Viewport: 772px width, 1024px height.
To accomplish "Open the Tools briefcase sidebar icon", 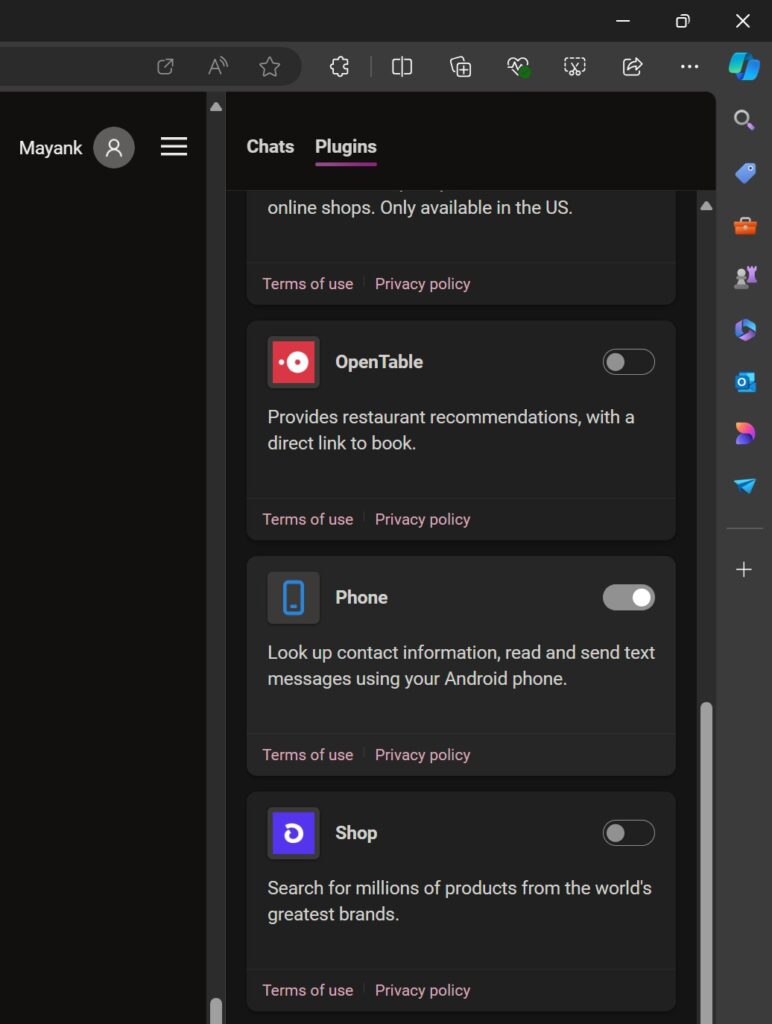I will (x=745, y=226).
